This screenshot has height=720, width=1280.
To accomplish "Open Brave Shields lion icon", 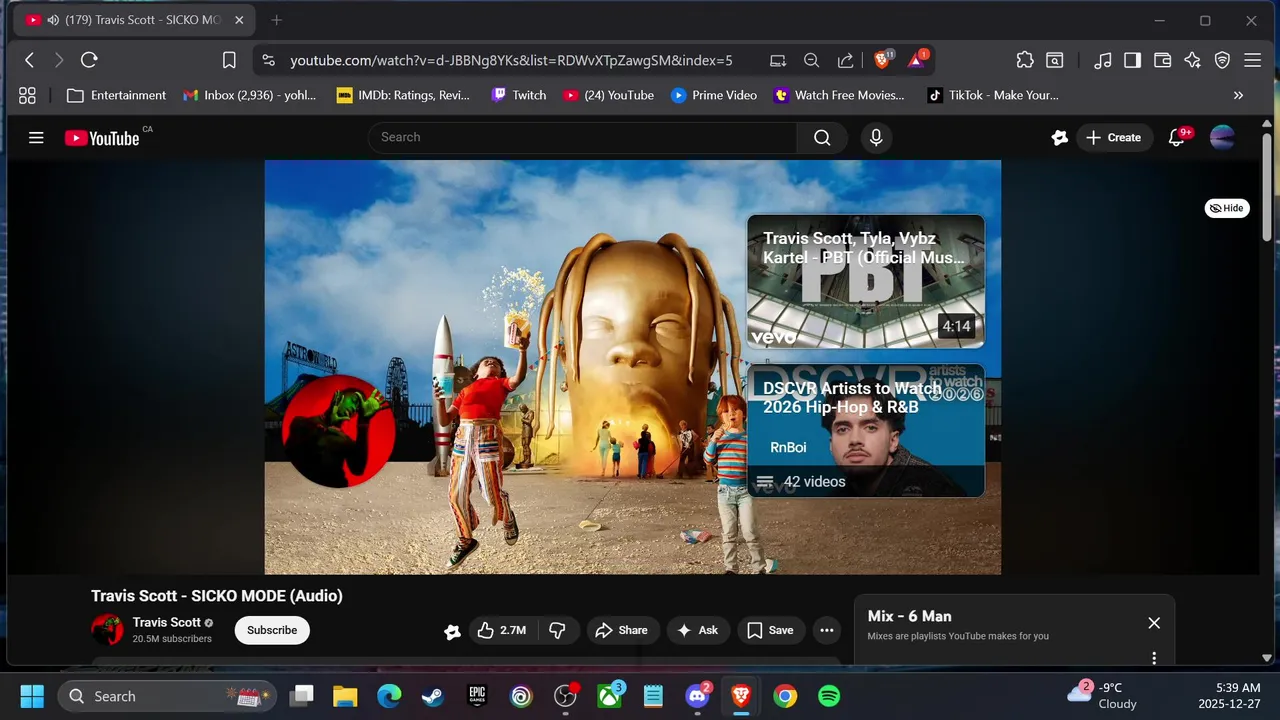I will (883, 60).
